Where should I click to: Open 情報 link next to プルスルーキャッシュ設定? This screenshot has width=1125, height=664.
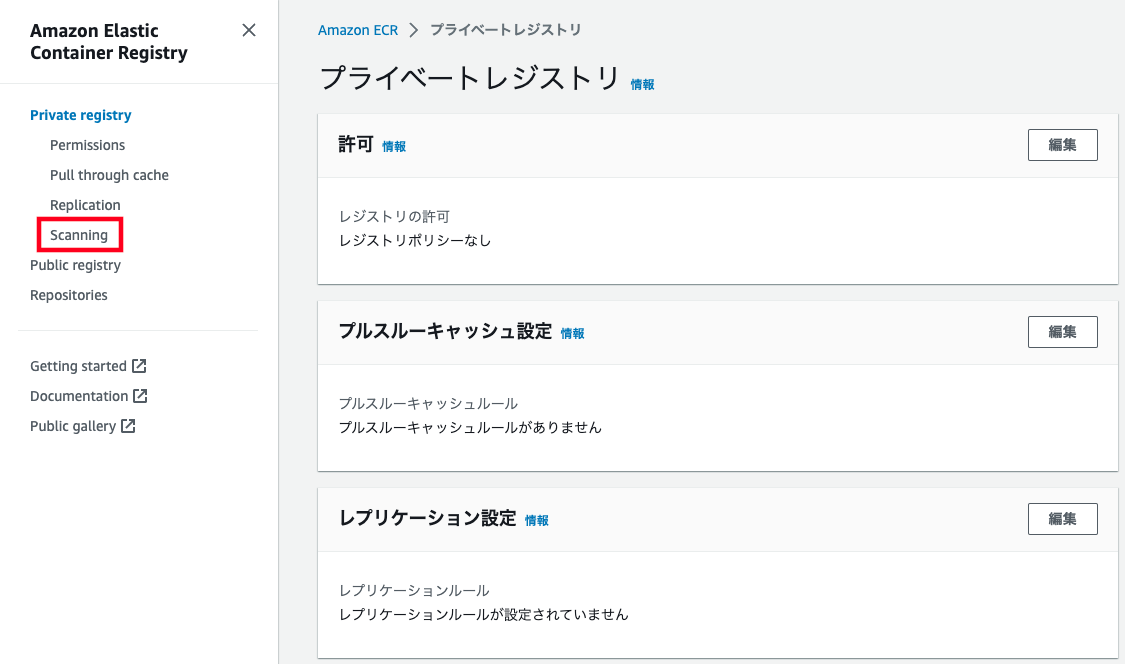572,334
